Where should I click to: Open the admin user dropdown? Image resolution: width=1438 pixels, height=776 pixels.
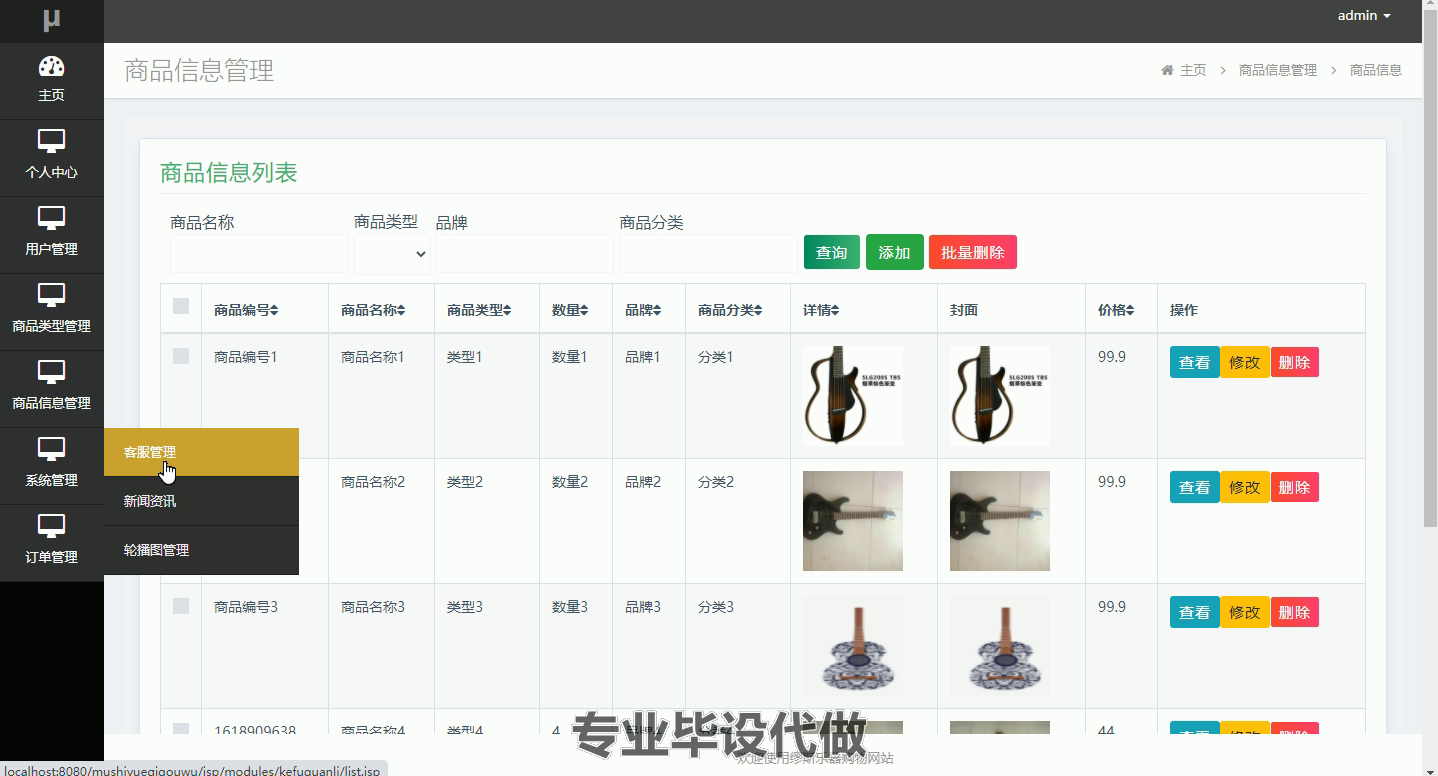coord(1364,15)
